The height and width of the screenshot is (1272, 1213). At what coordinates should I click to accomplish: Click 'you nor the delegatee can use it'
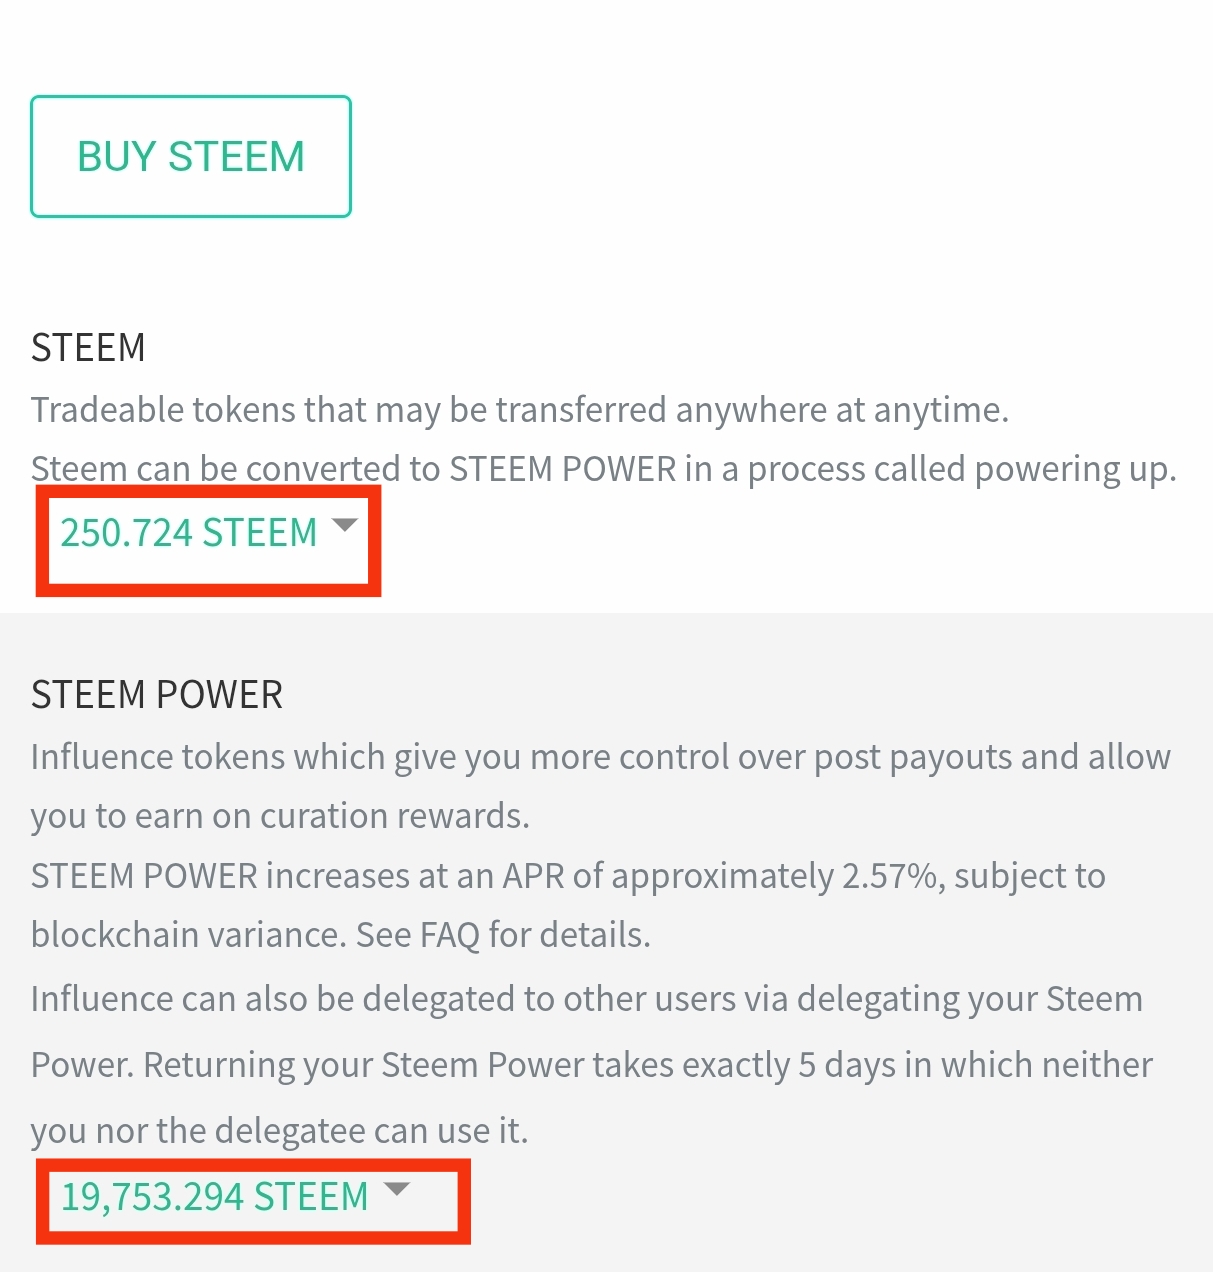pos(279,1131)
